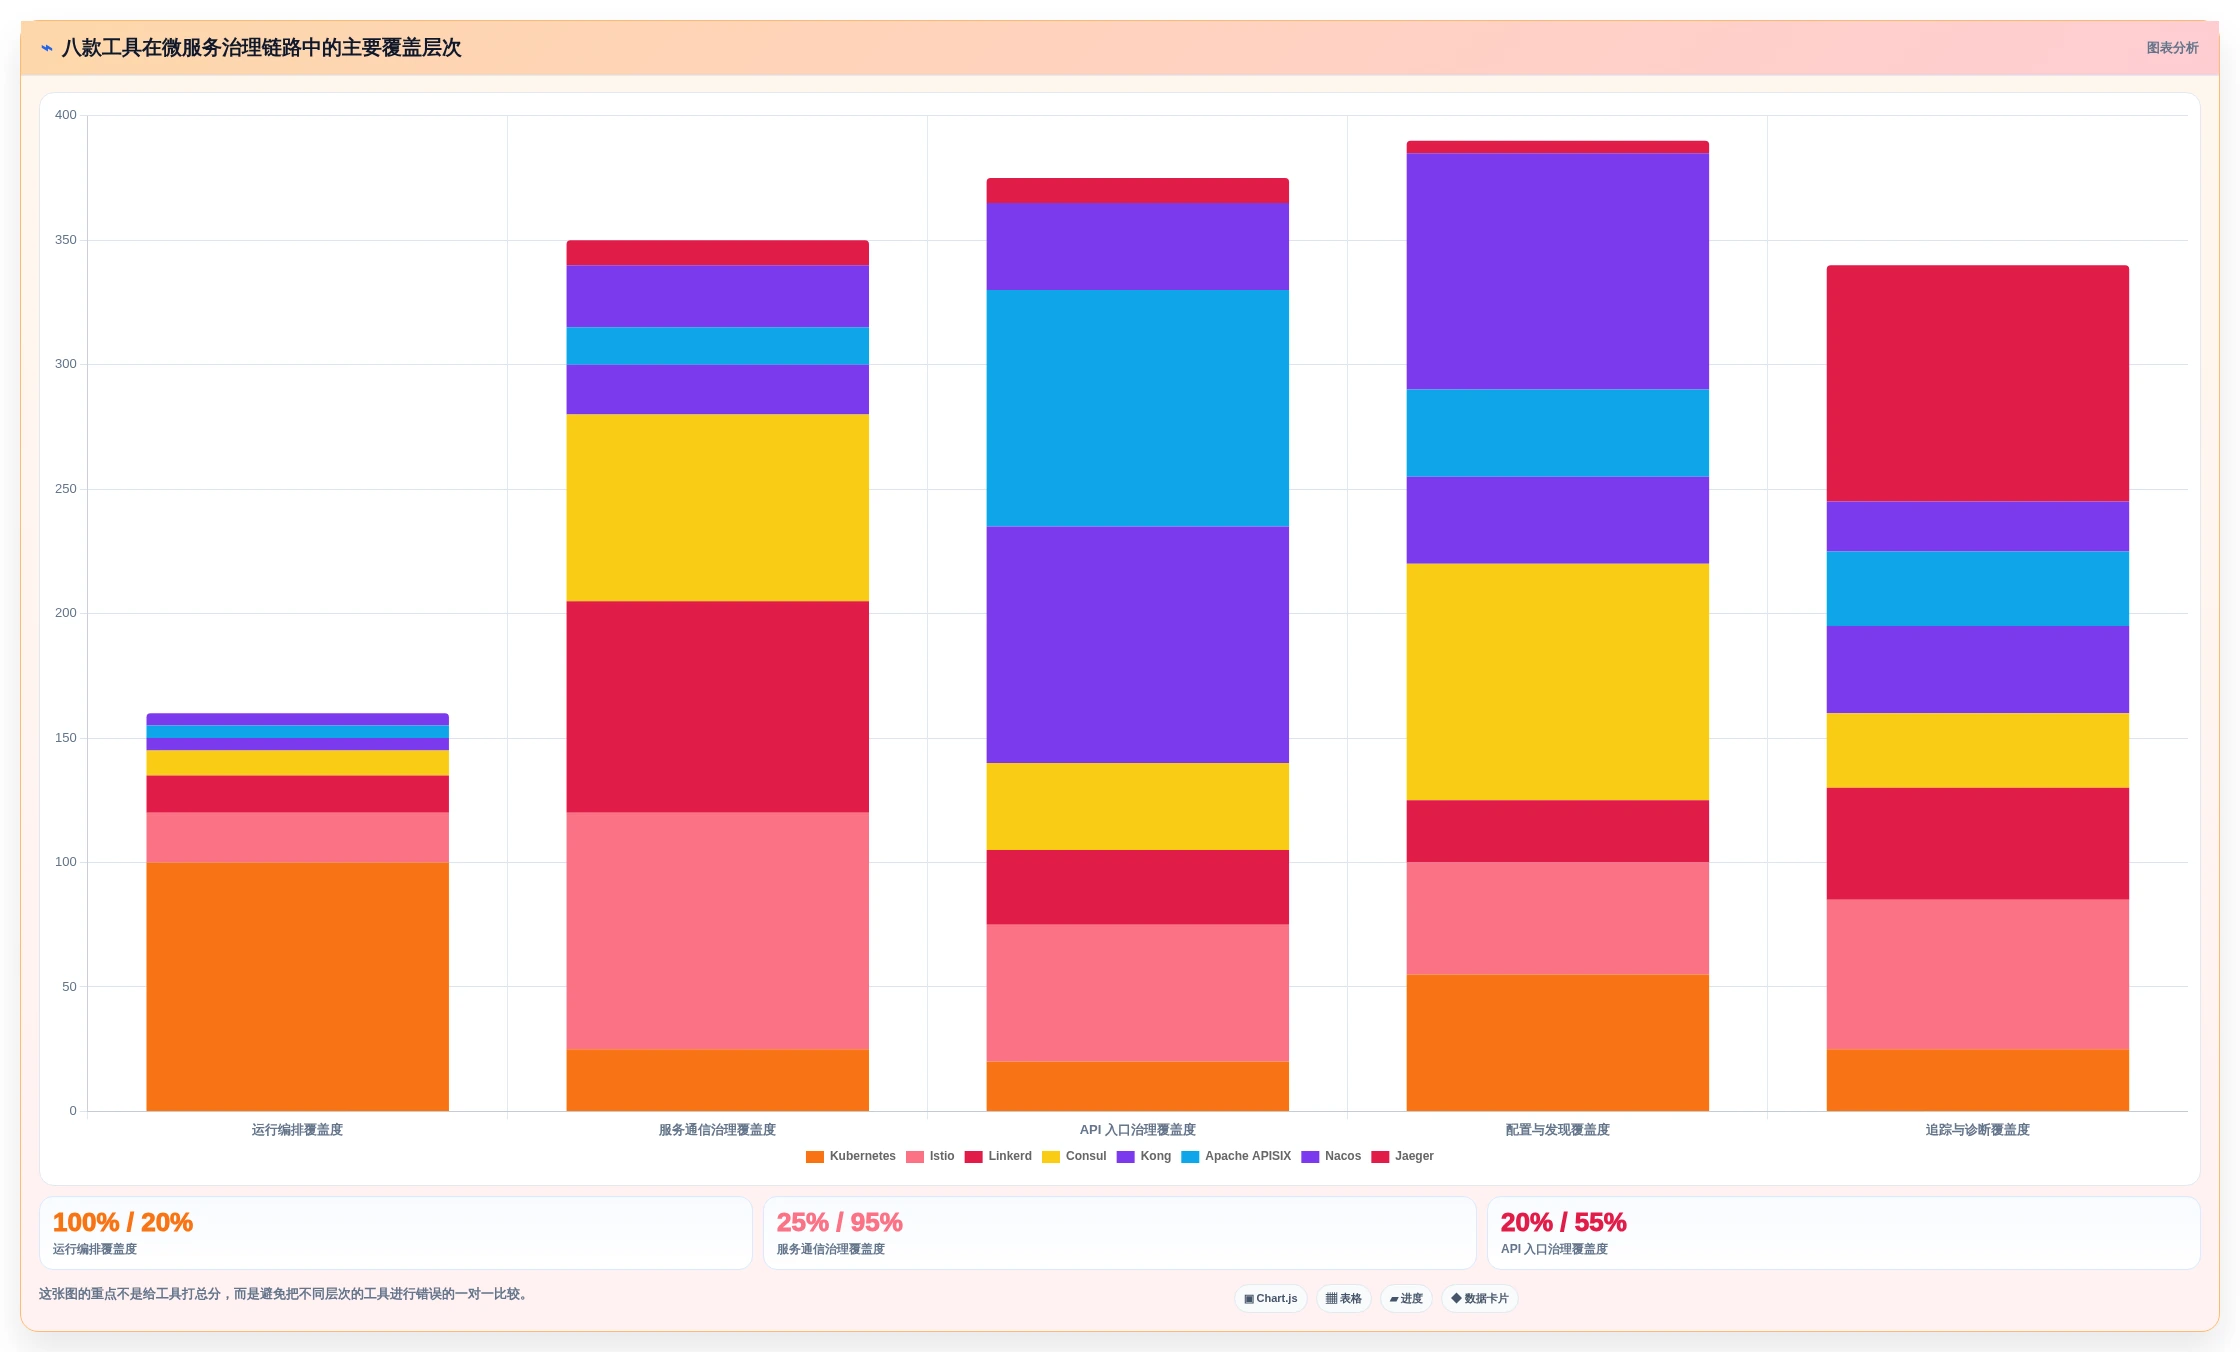The image size is (2240, 1352).
Task: Toggle Linkerd dataset in legend
Action: [x=998, y=1157]
